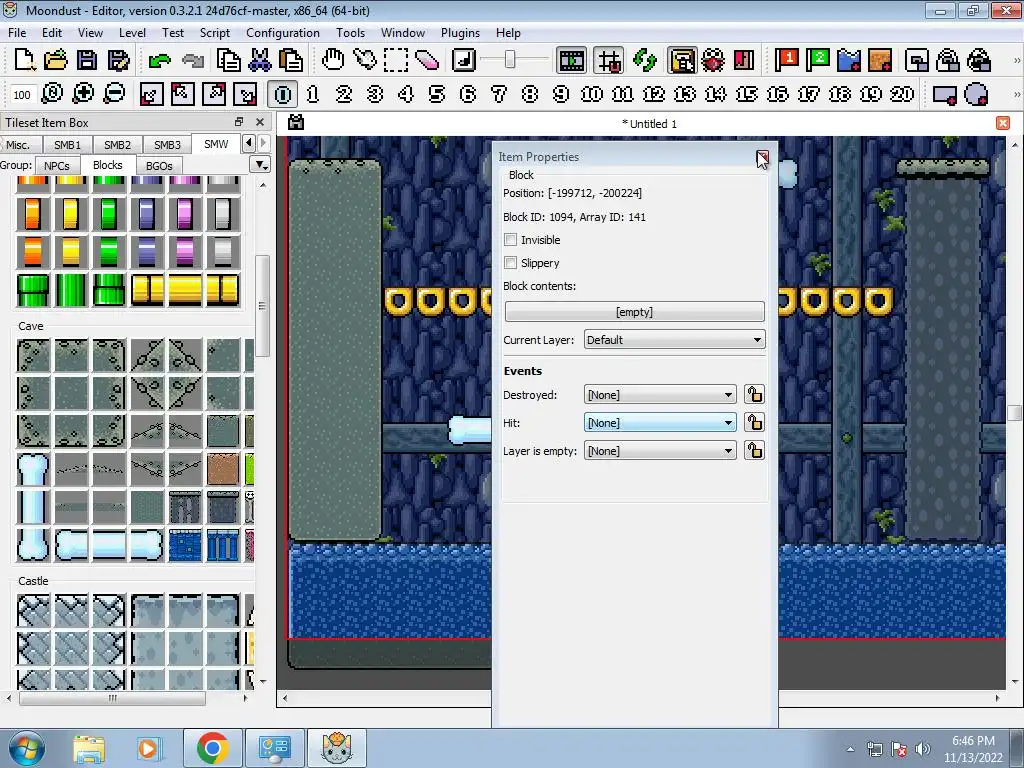Cut selection with scissors icon

click(260, 60)
